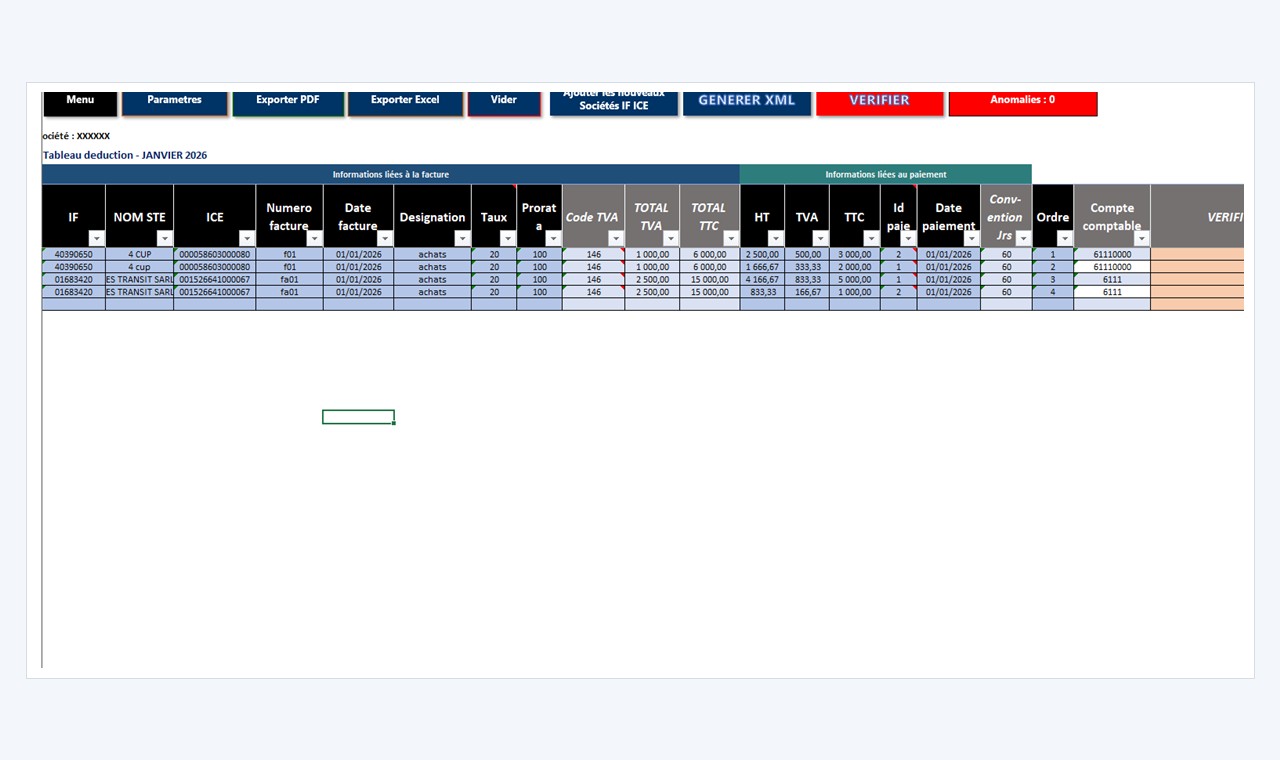Click the red VERIFIER button

880,103
